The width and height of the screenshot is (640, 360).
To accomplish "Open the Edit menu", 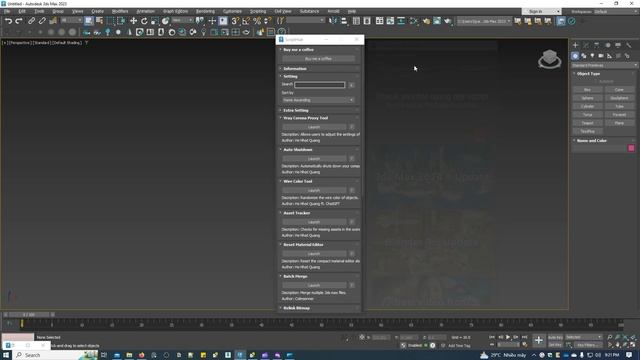I will 22,11.
